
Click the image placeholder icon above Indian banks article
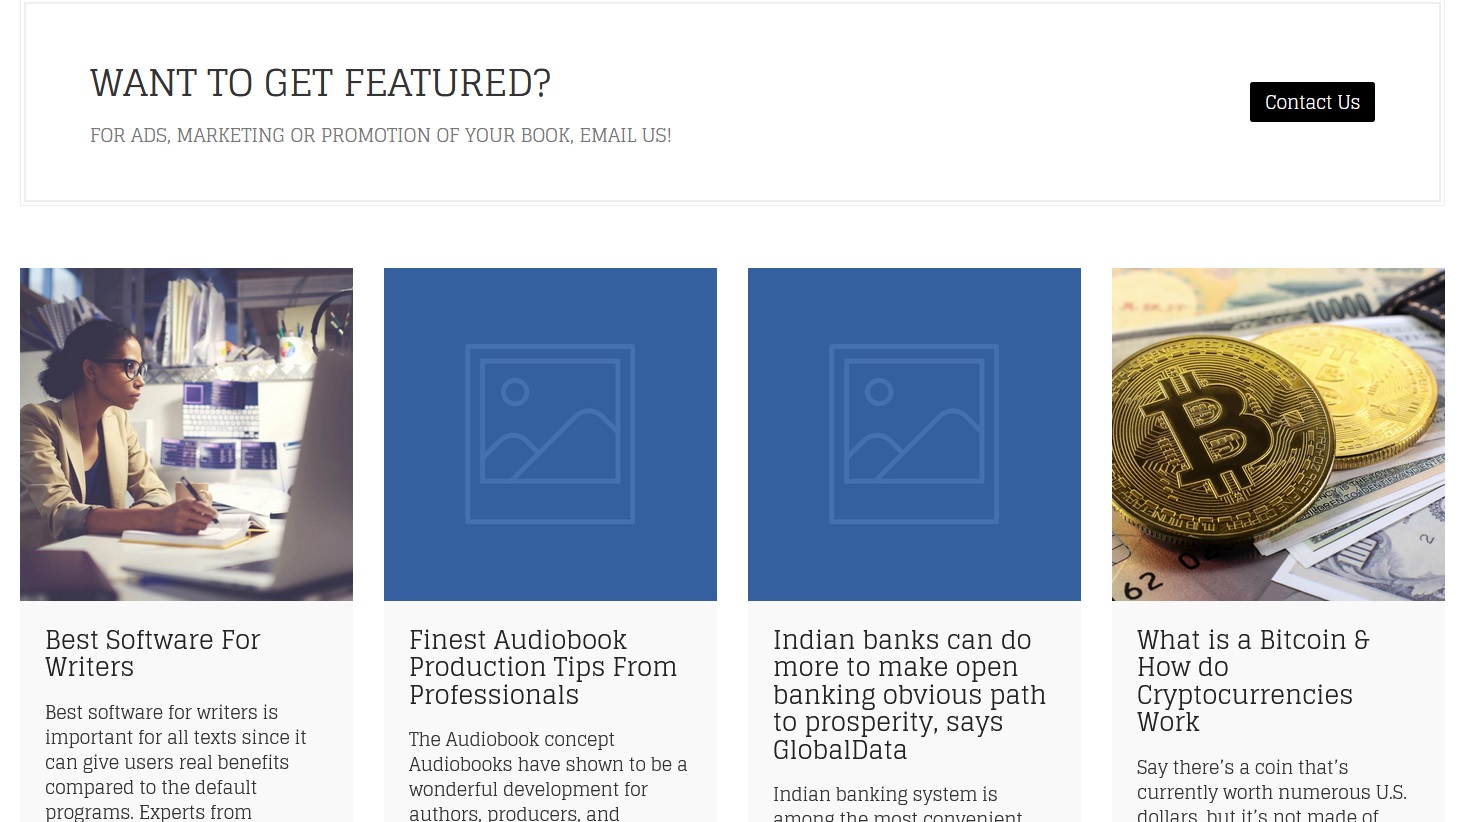914,434
